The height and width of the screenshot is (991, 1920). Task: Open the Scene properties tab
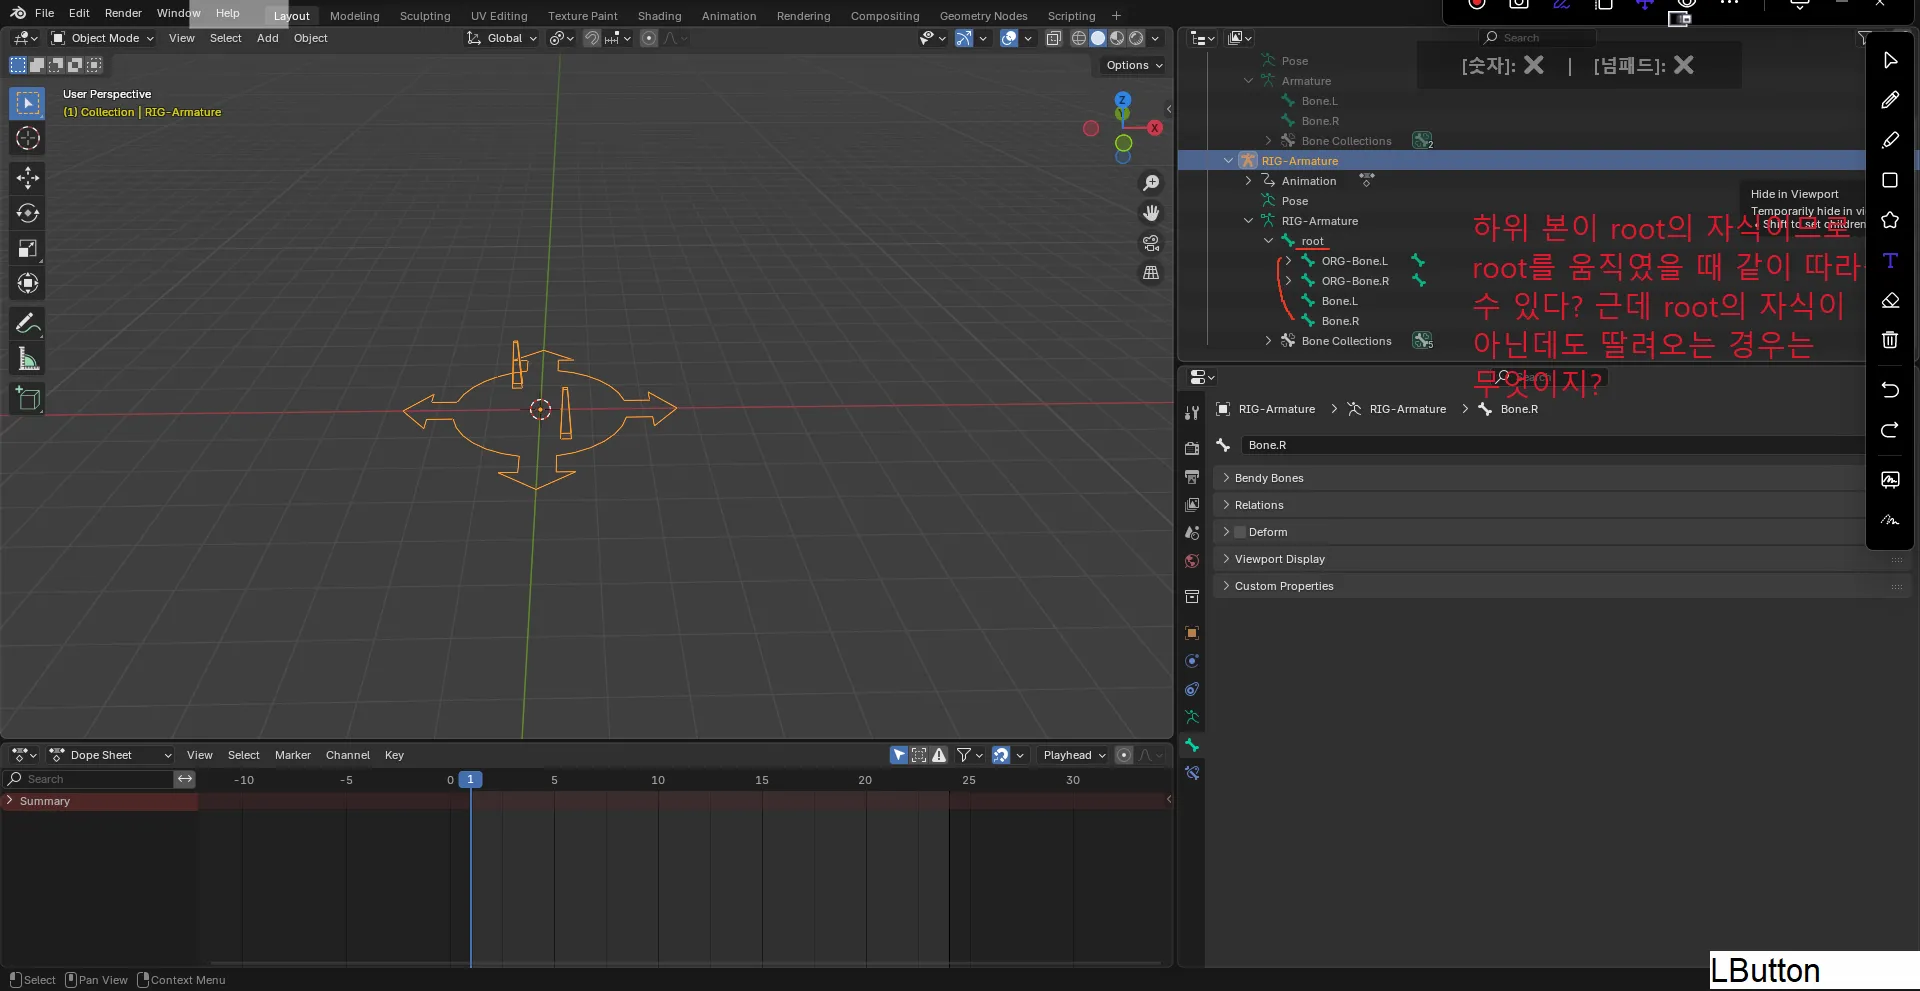(1192, 533)
